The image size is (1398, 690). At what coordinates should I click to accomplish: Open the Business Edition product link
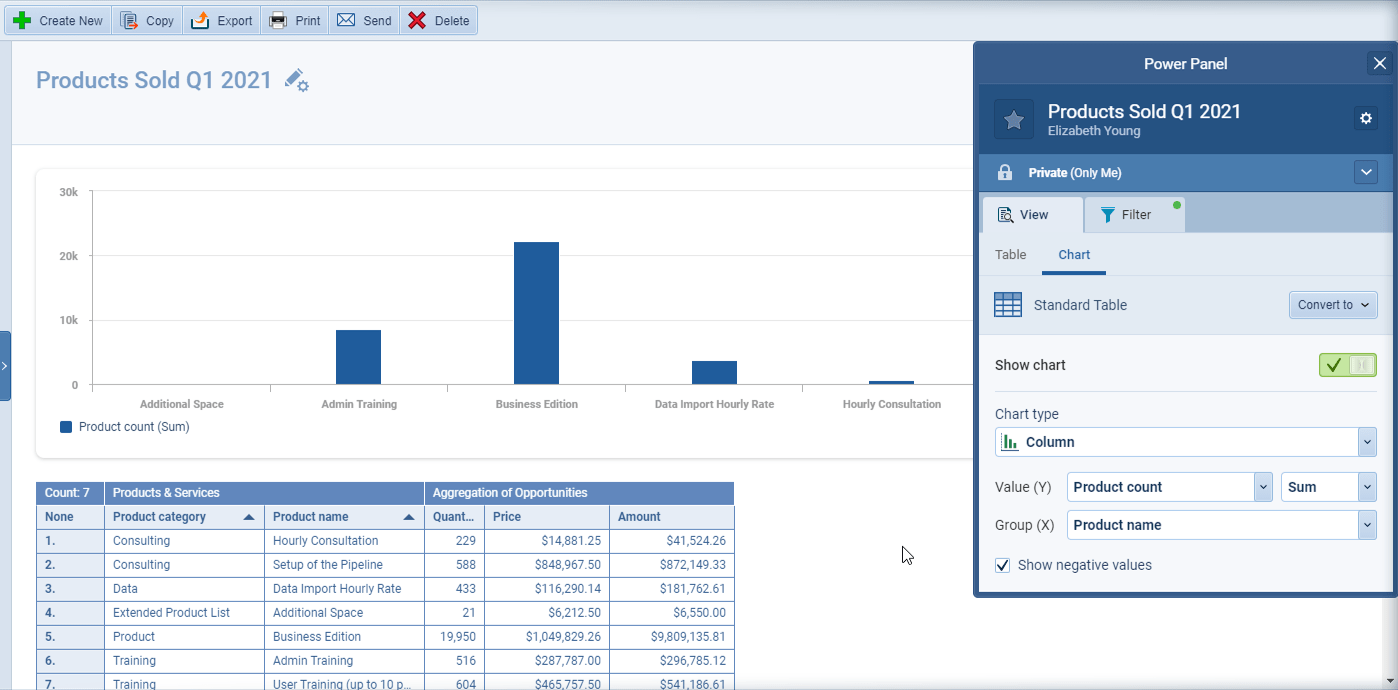click(316, 636)
